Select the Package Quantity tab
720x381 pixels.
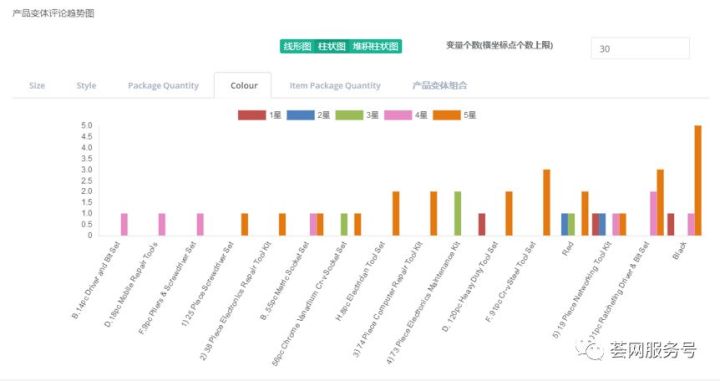click(x=163, y=85)
